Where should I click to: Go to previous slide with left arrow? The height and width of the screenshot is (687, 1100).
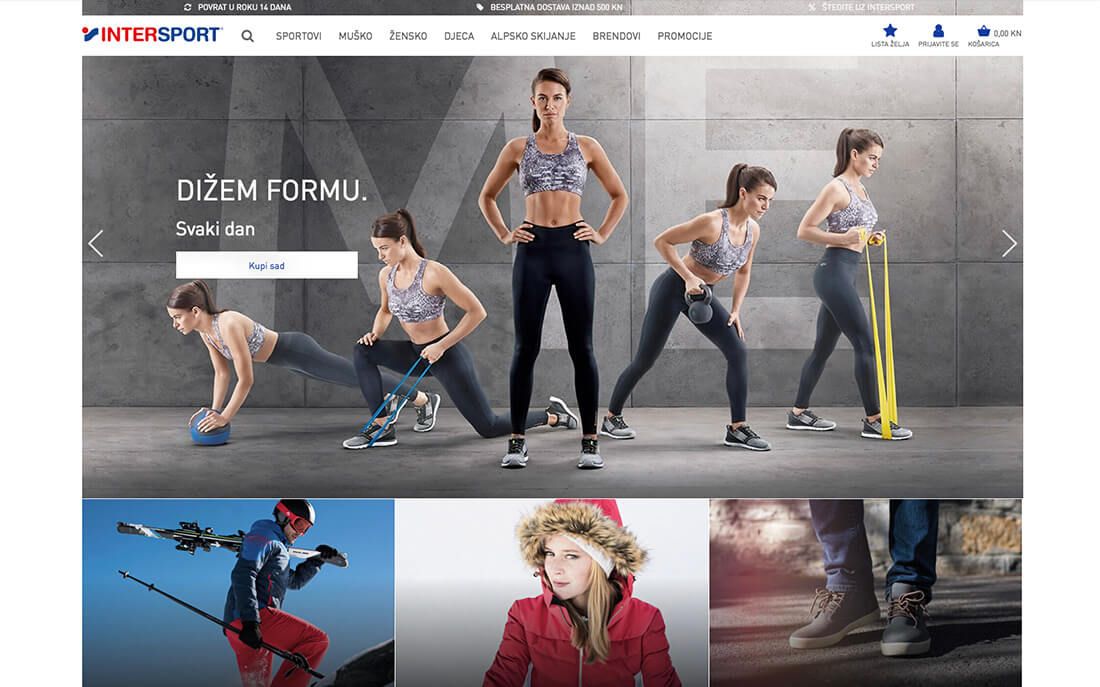pyautogui.click(x=96, y=243)
